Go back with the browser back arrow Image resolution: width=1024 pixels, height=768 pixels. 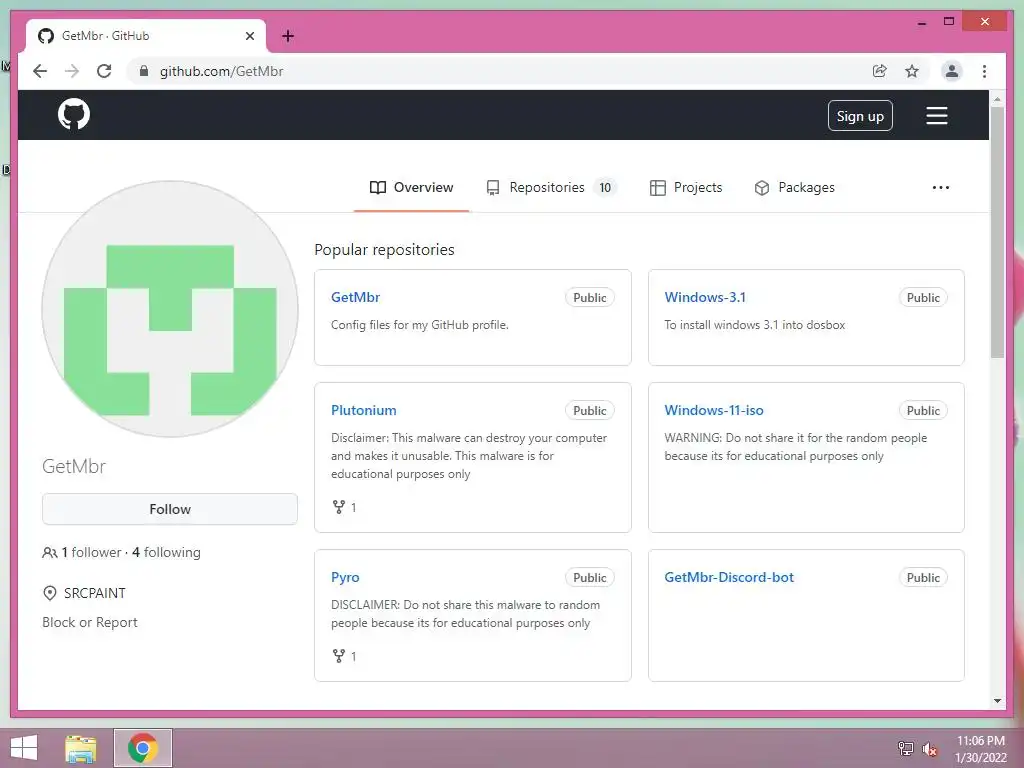click(40, 71)
